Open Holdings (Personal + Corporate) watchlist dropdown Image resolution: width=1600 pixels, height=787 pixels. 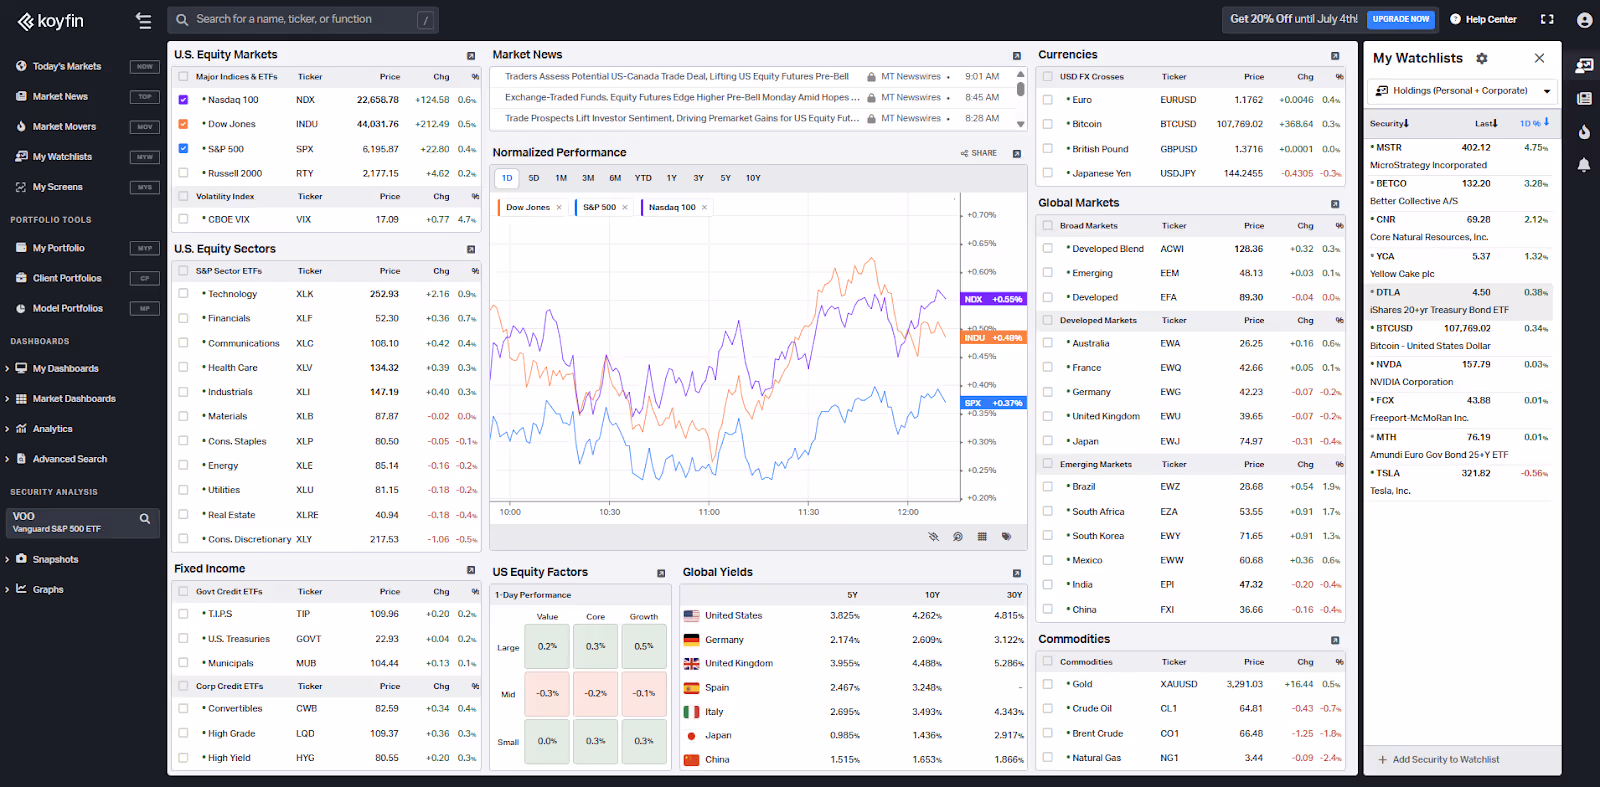coord(1462,91)
